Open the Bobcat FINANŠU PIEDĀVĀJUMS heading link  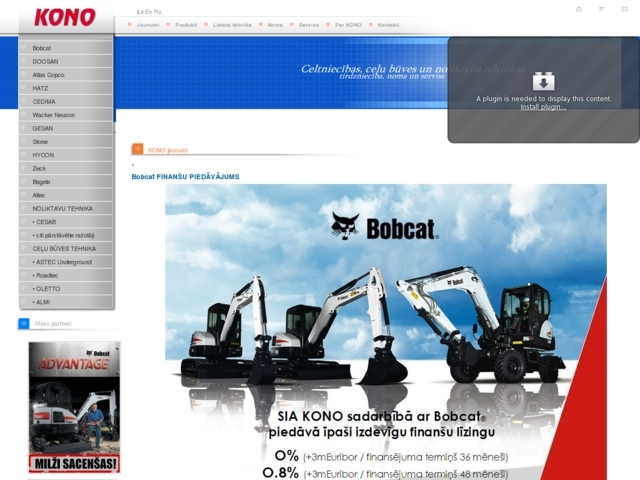pos(185,177)
